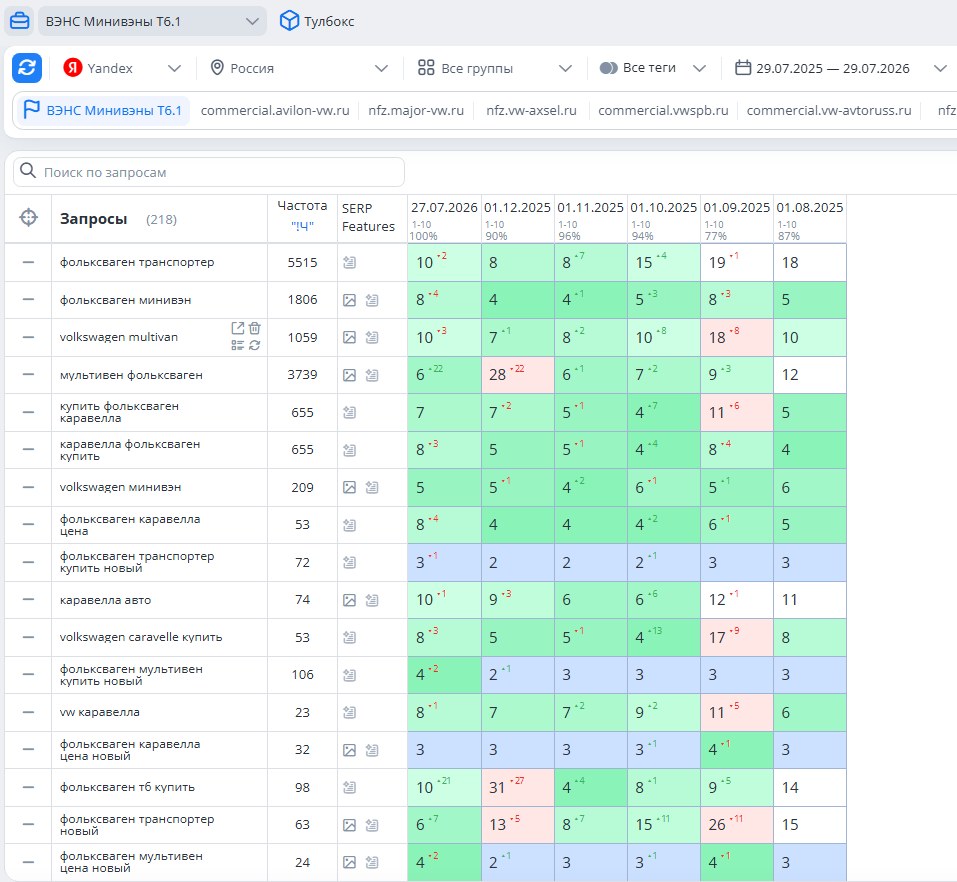Click the blue refresh positions button
The height and width of the screenshot is (882, 957).
pyautogui.click(x=27, y=68)
